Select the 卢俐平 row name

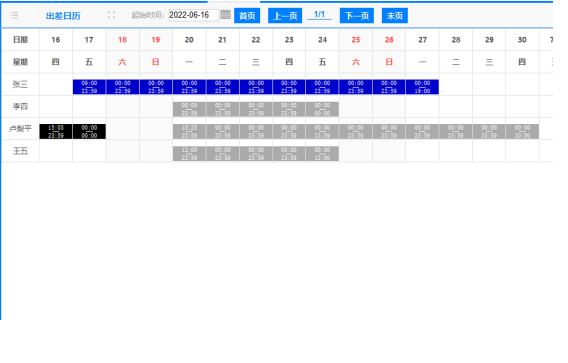click(x=20, y=129)
